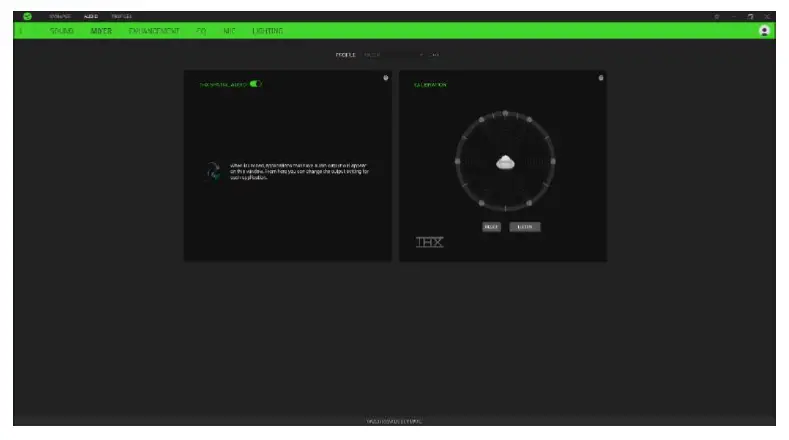Switch to the Mic tab

tap(229, 31)
